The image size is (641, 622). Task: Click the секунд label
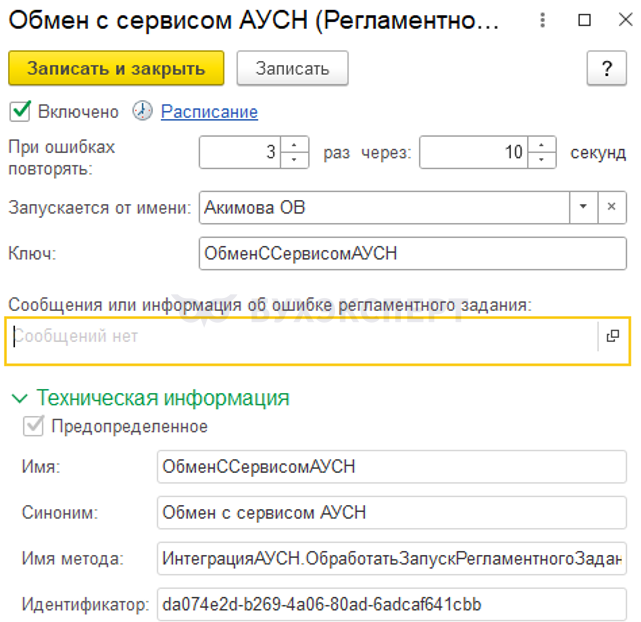coord(598,152)
